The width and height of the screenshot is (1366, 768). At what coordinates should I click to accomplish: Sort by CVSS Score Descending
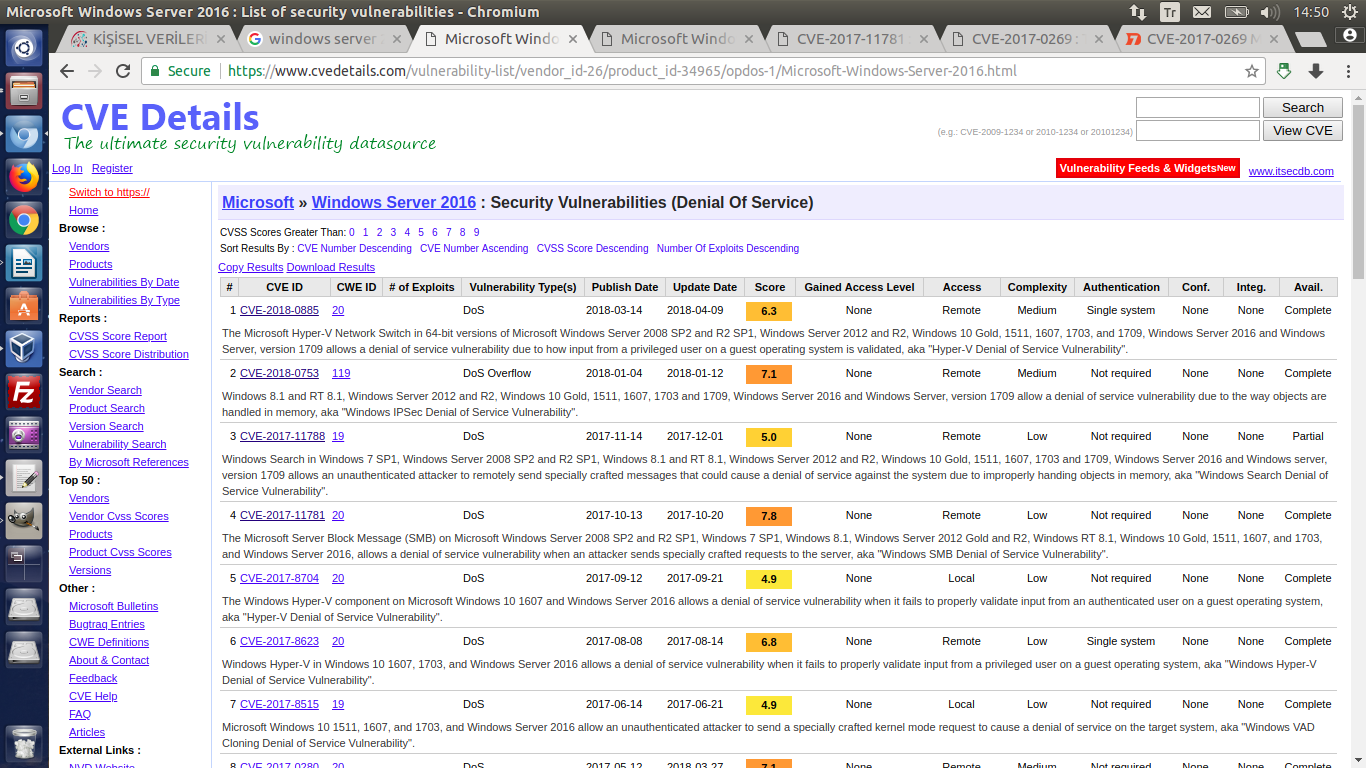592,248
